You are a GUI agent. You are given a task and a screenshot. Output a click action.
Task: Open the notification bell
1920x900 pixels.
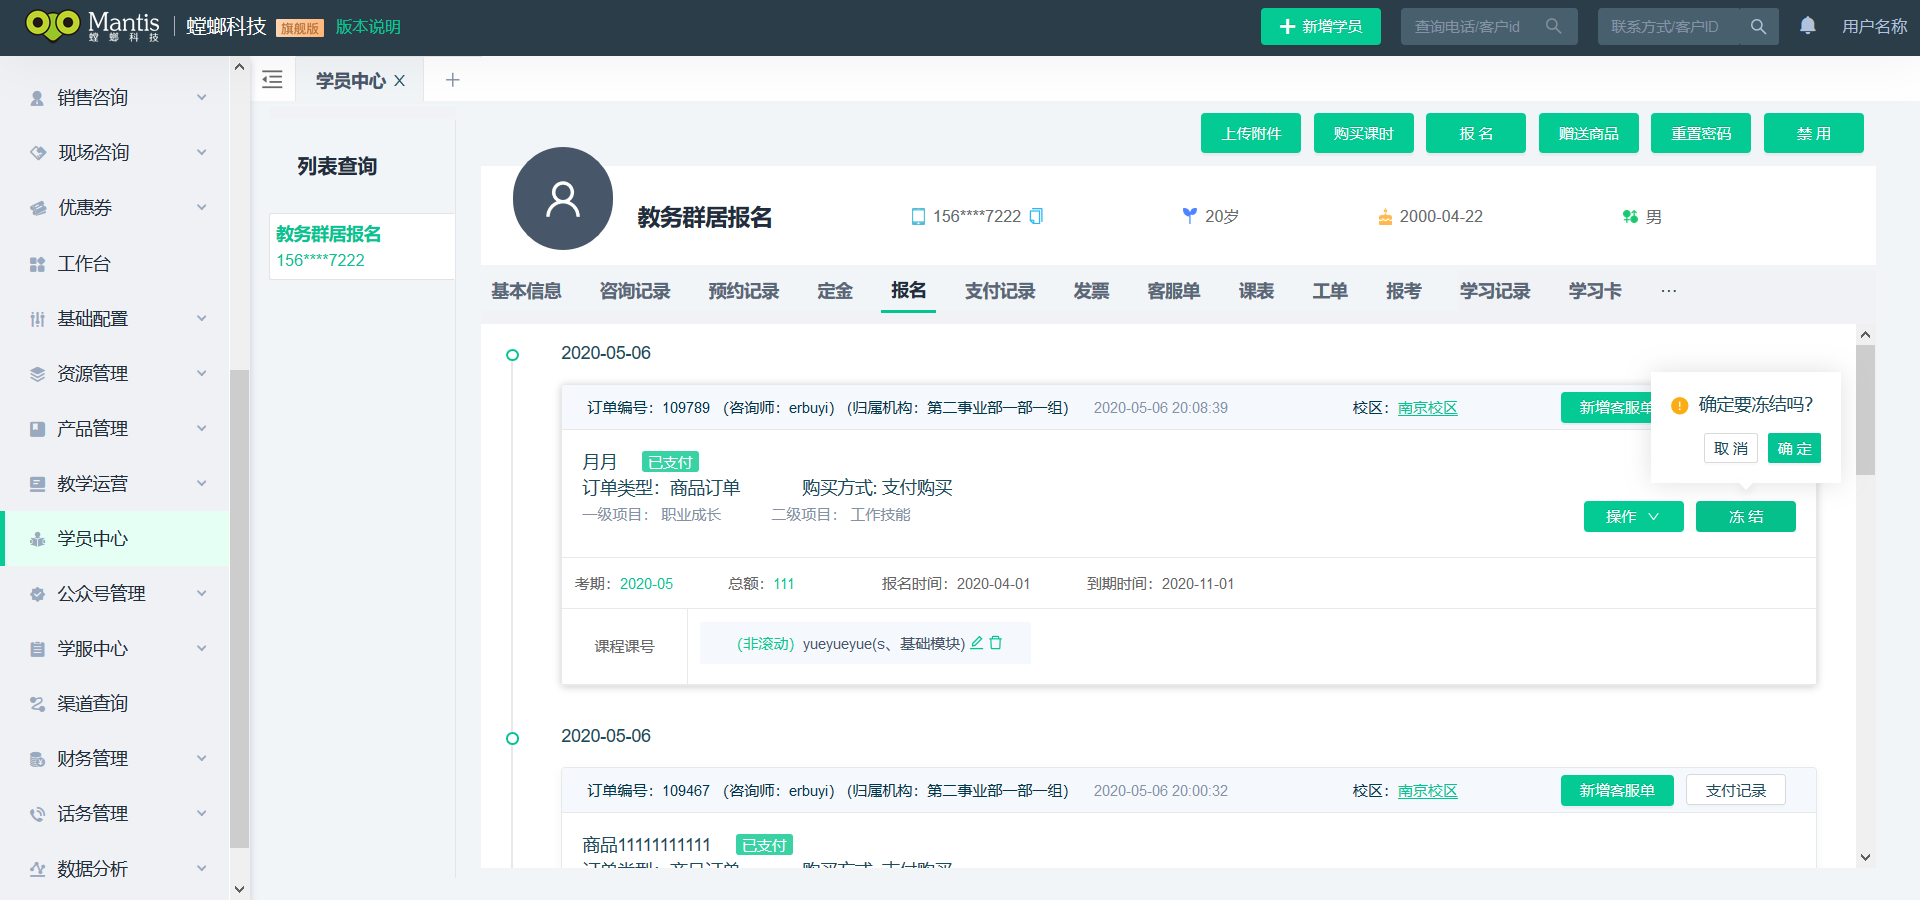pyautogui.click(x=1807, y=26)
